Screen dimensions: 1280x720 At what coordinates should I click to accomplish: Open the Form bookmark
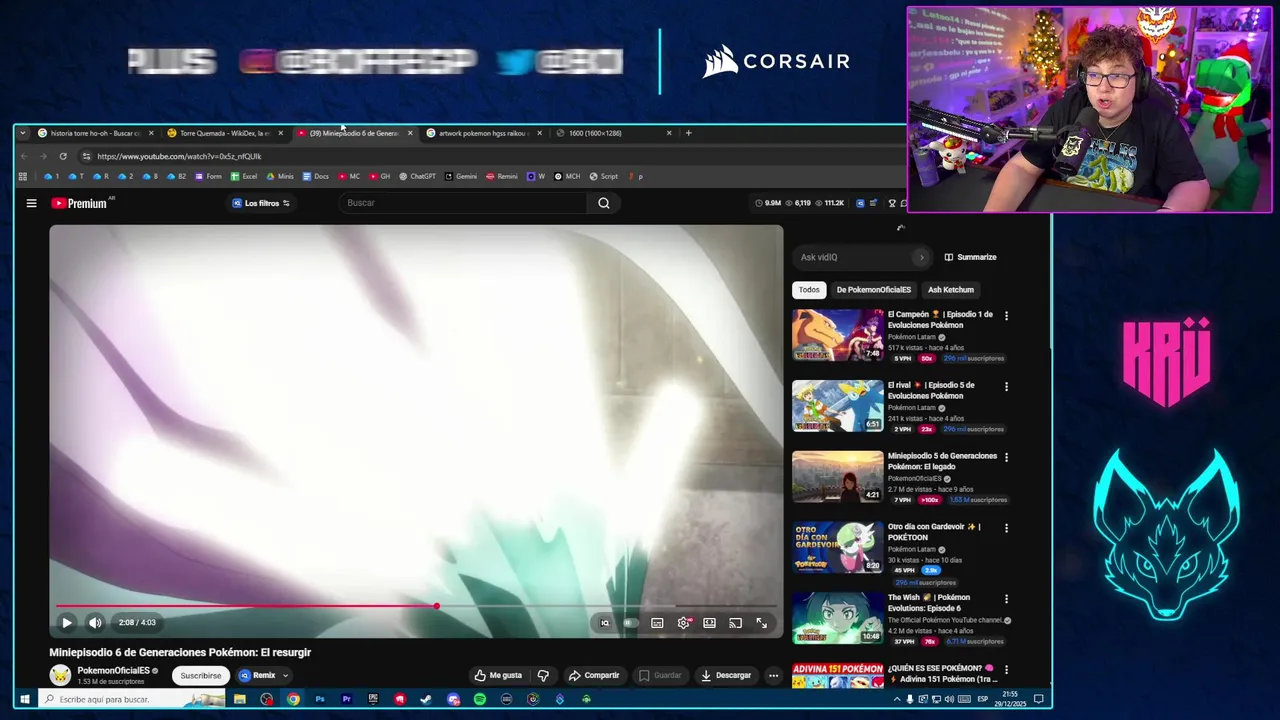[x=208, y=176]
